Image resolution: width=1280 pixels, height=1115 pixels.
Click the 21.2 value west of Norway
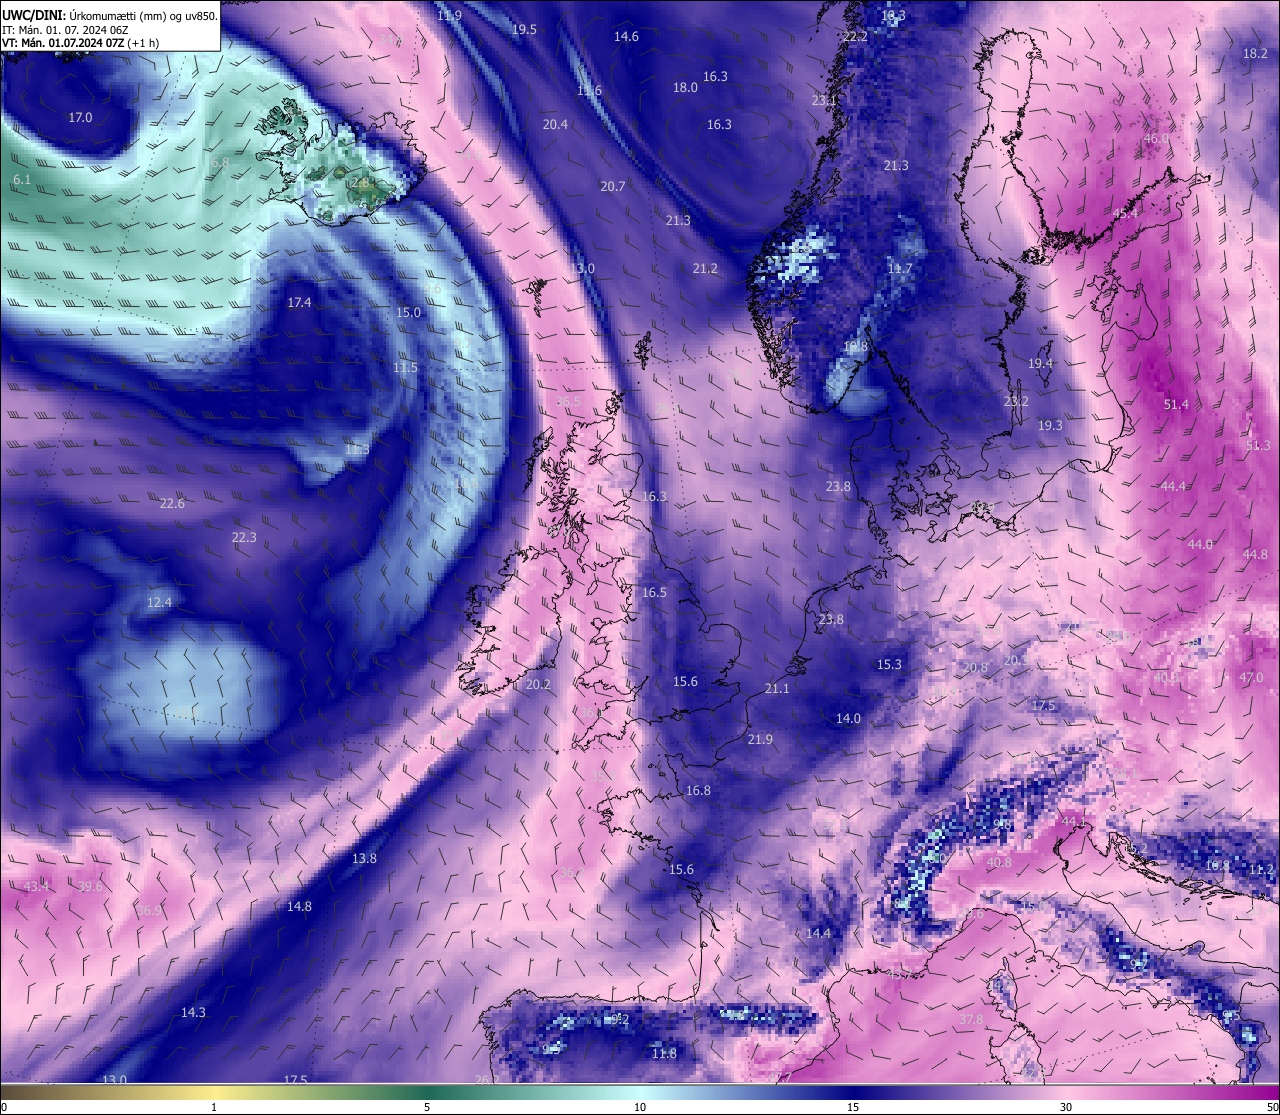(705, 269)
